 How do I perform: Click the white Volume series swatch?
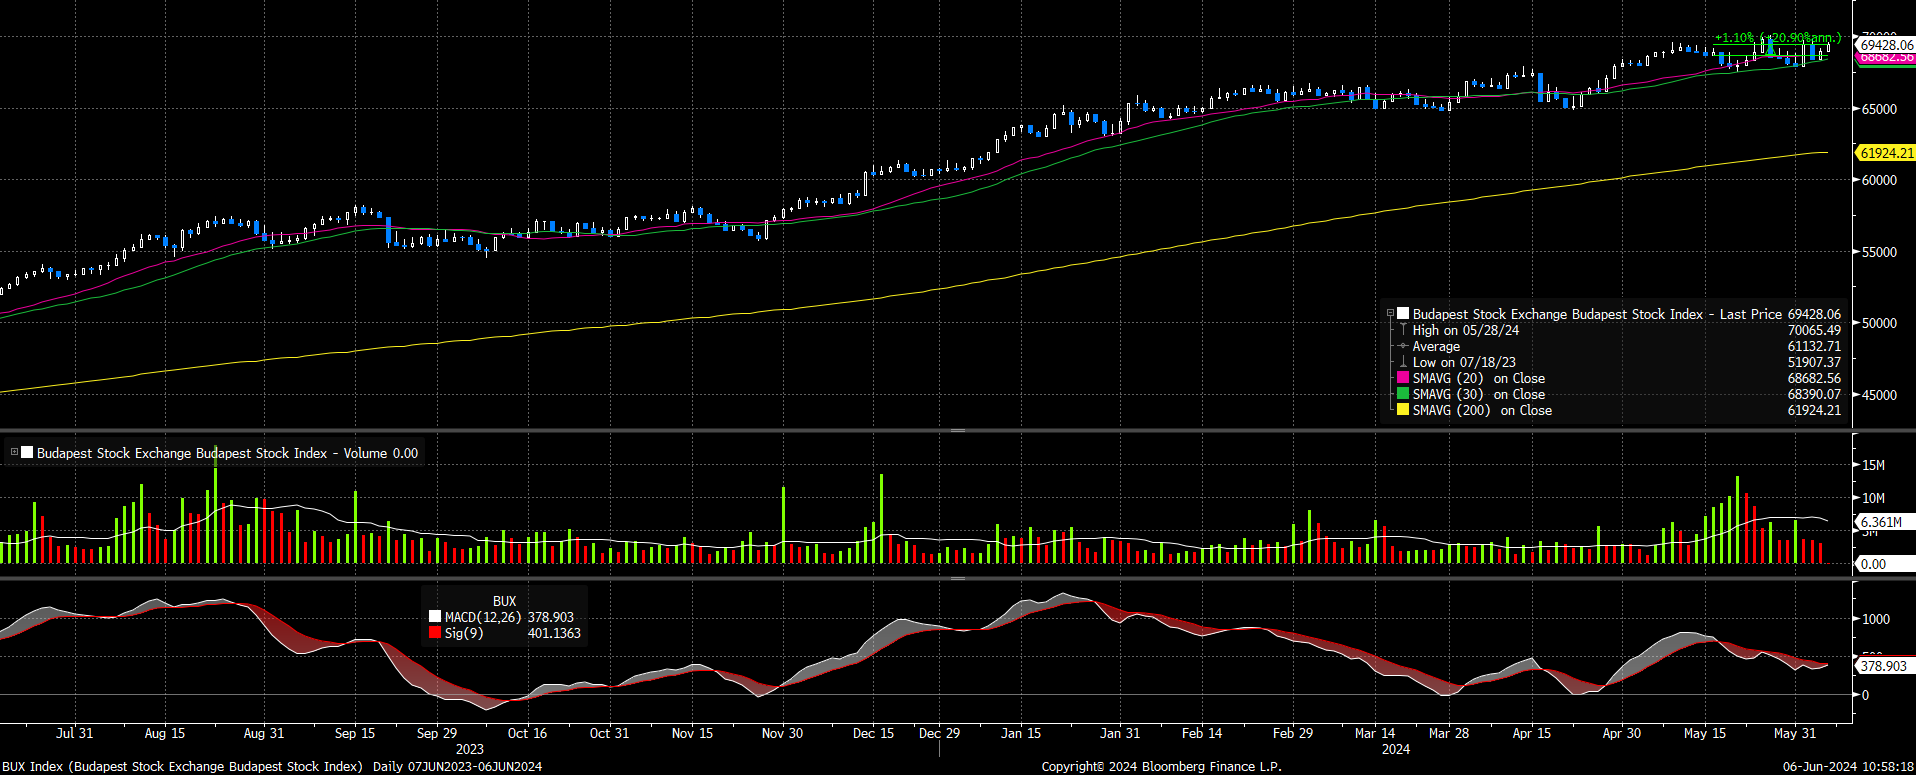(27, 453)
